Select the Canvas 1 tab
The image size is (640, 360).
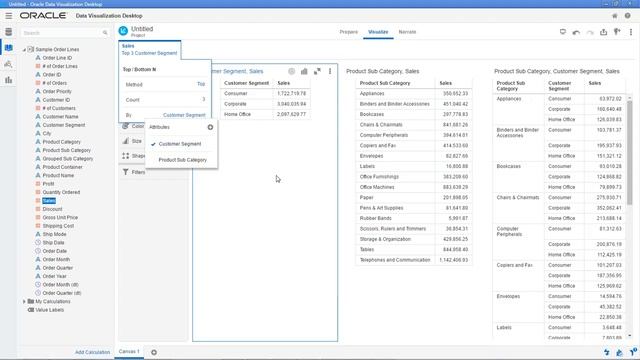[129, 351]
